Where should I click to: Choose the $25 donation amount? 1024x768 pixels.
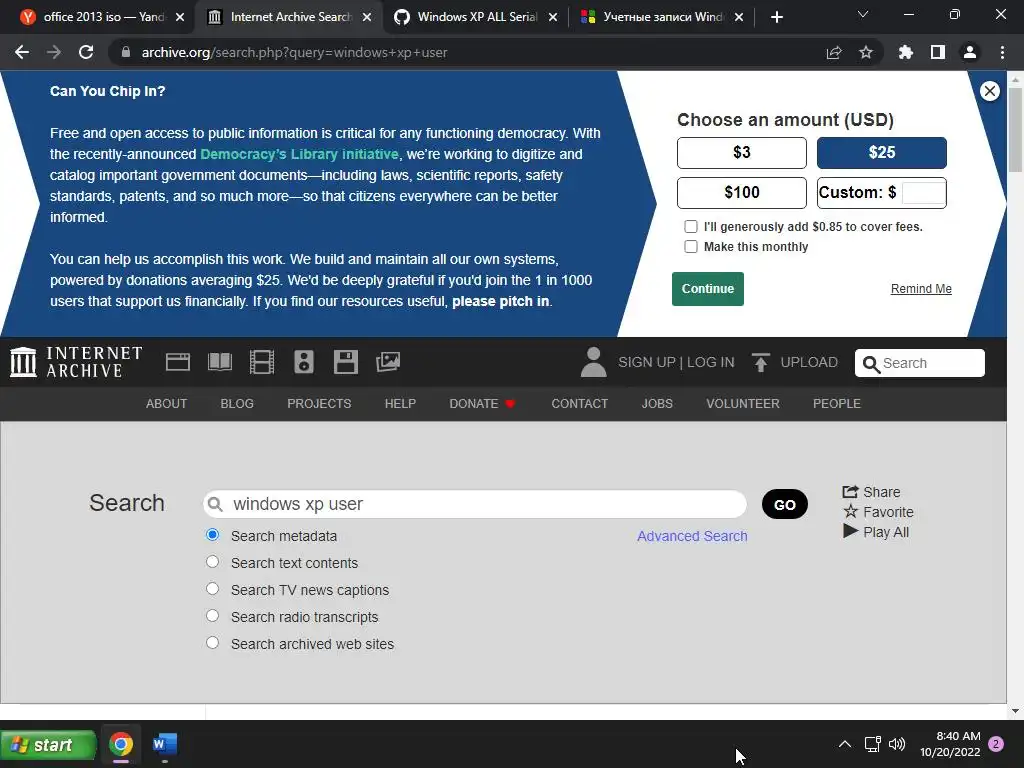pos(882,153)
